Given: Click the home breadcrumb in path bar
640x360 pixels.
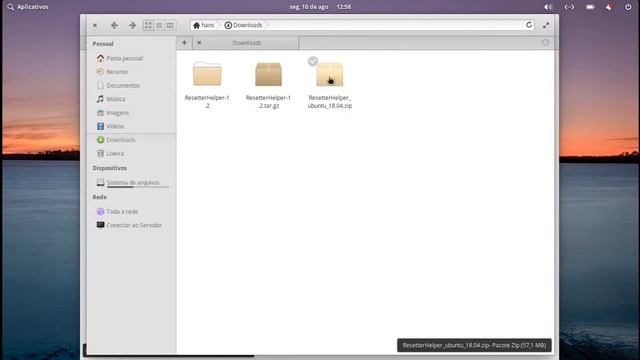Looking at the screenshot, I should point(203,25).
